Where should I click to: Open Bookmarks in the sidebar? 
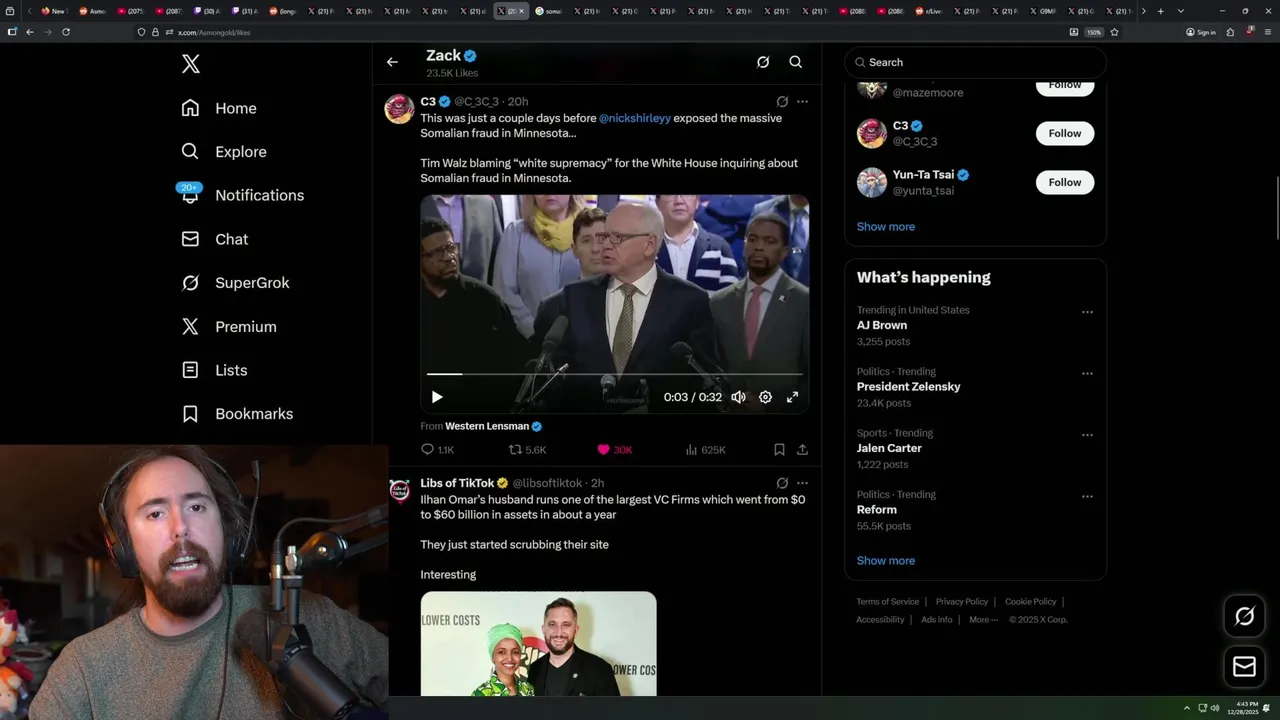237,413
